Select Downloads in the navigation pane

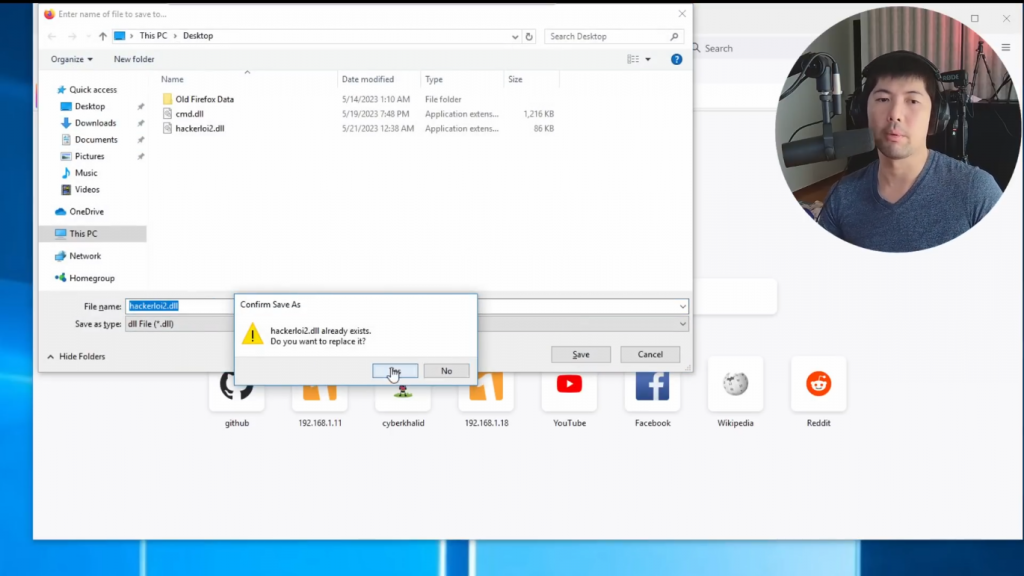coord(95,123)
